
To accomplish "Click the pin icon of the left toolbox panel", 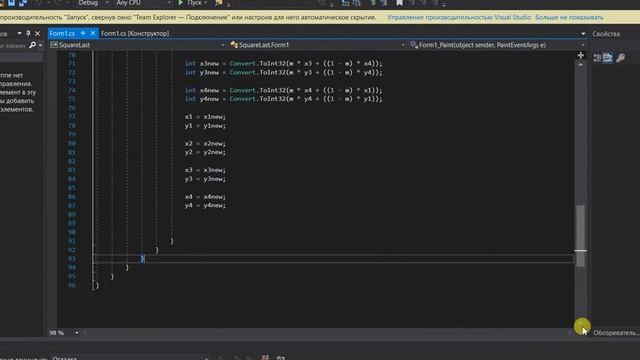I will pyautogui.click(x=28, y=33).
